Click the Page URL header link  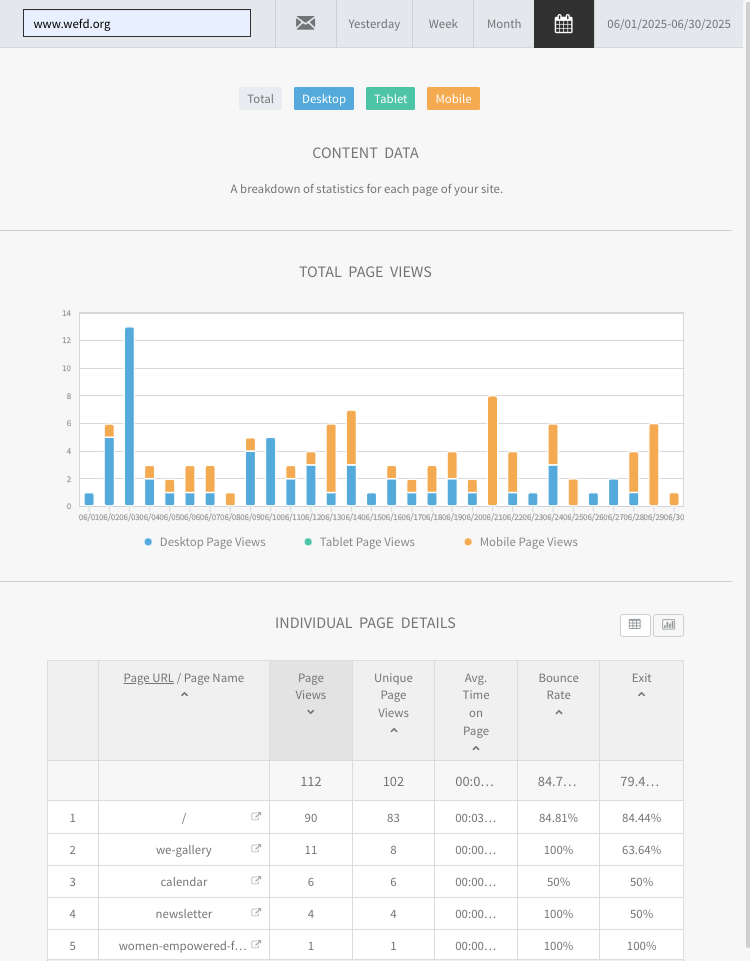(x=148, y=678)
